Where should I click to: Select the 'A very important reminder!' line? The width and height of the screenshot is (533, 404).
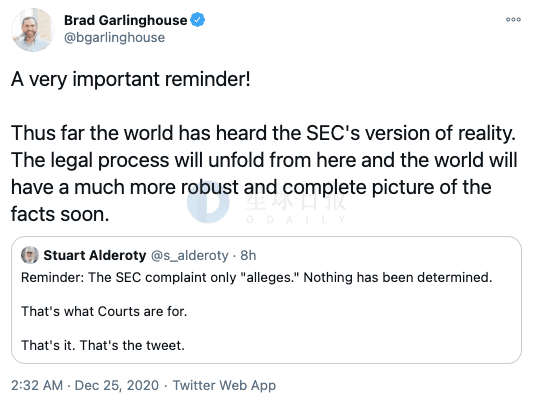coord(131,80)
